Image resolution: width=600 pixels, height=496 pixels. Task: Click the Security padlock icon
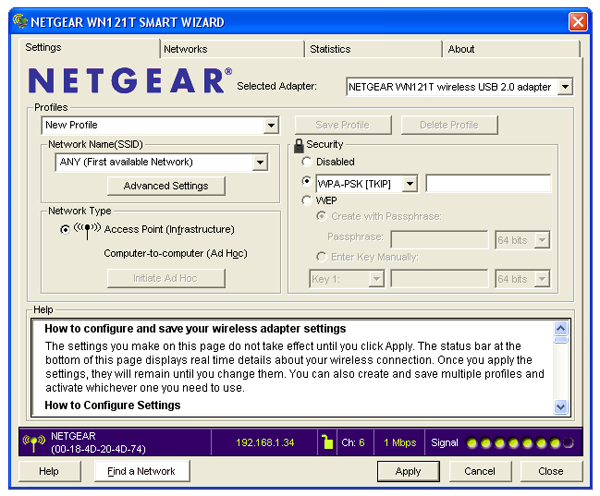point(298,145)
